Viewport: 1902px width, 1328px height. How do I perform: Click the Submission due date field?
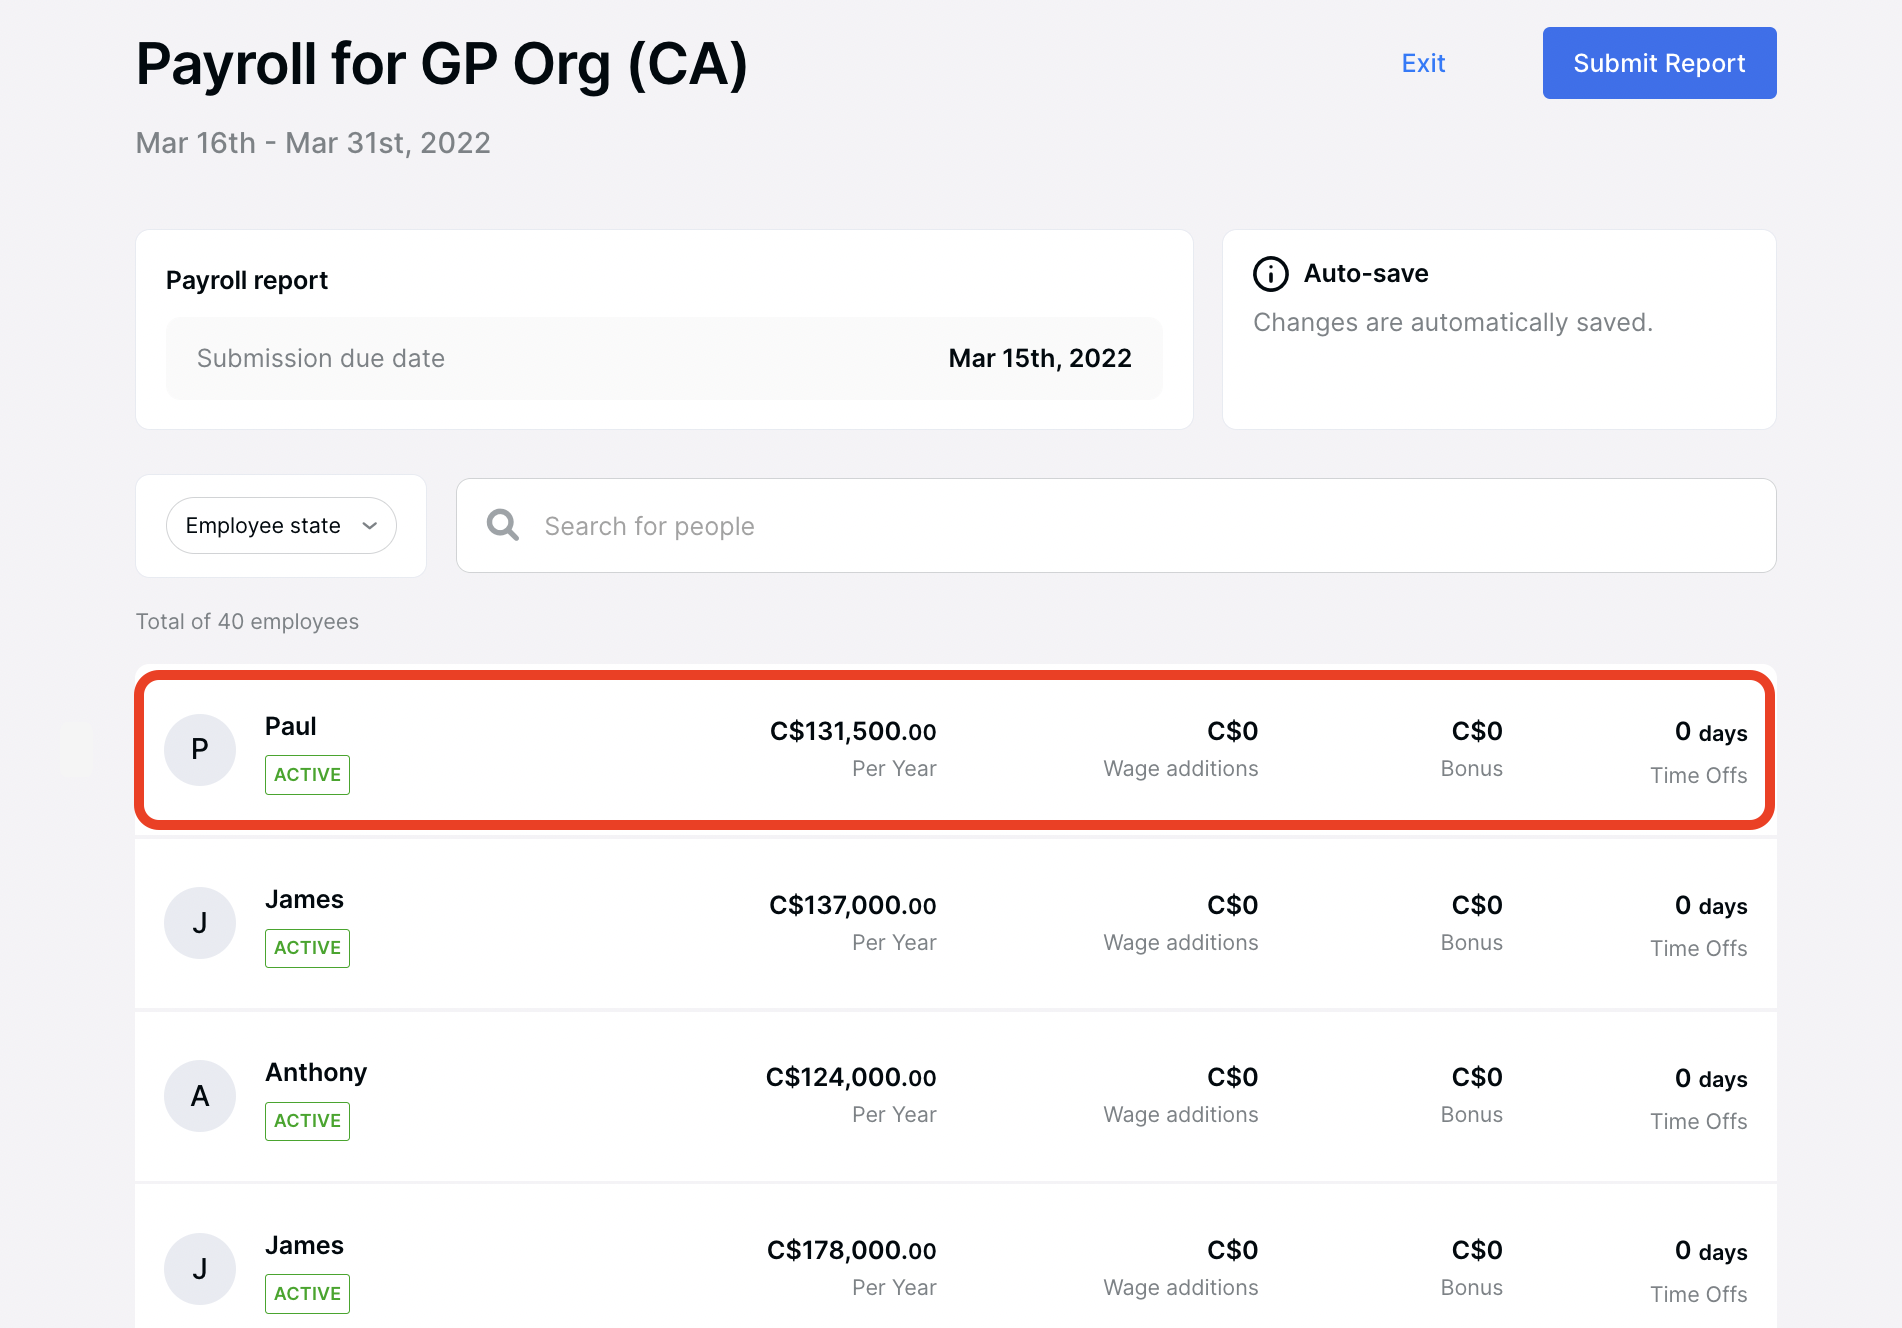point(665,357)
